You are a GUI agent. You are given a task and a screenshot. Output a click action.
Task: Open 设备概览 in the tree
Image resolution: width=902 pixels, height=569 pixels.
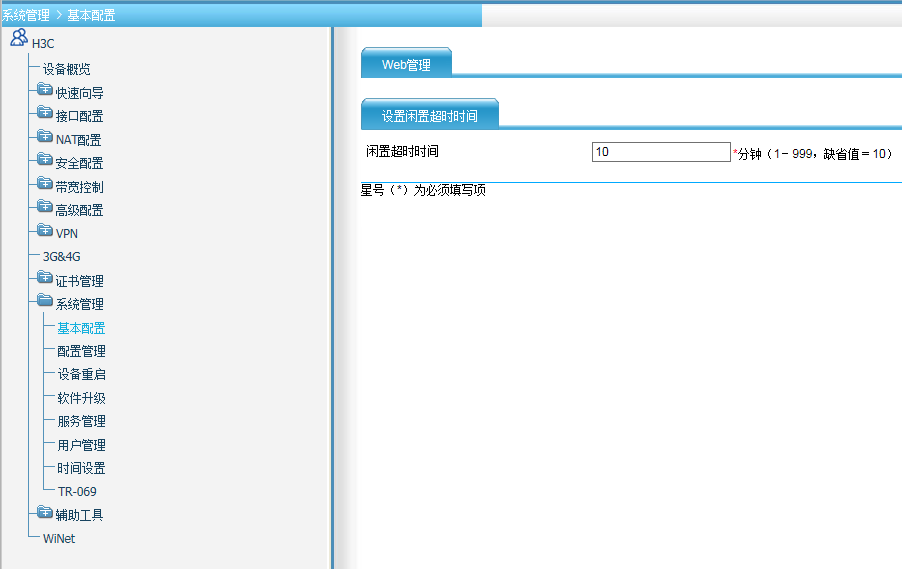[67, 70]
